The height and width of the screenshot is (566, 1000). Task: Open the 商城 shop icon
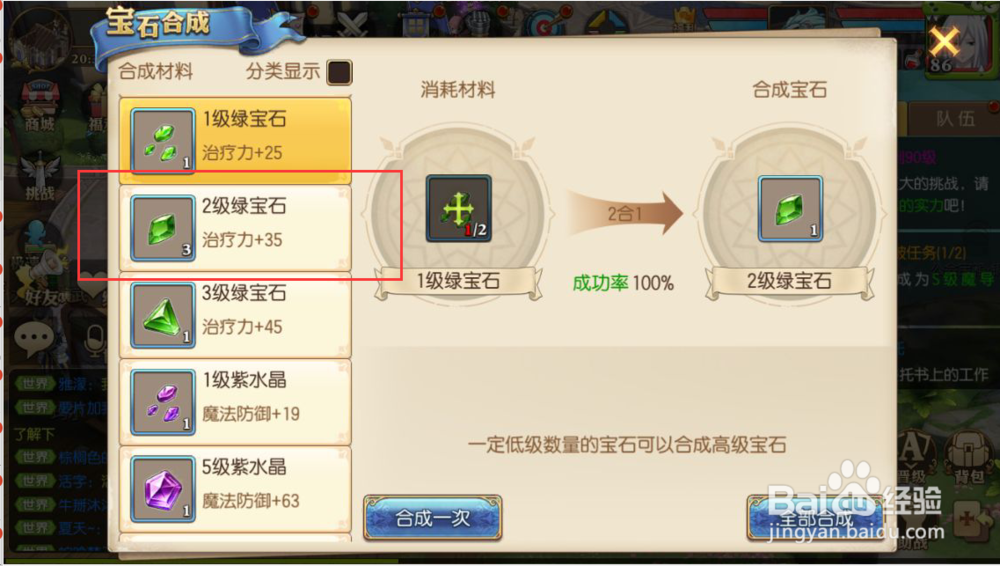[x=40, y=106]
